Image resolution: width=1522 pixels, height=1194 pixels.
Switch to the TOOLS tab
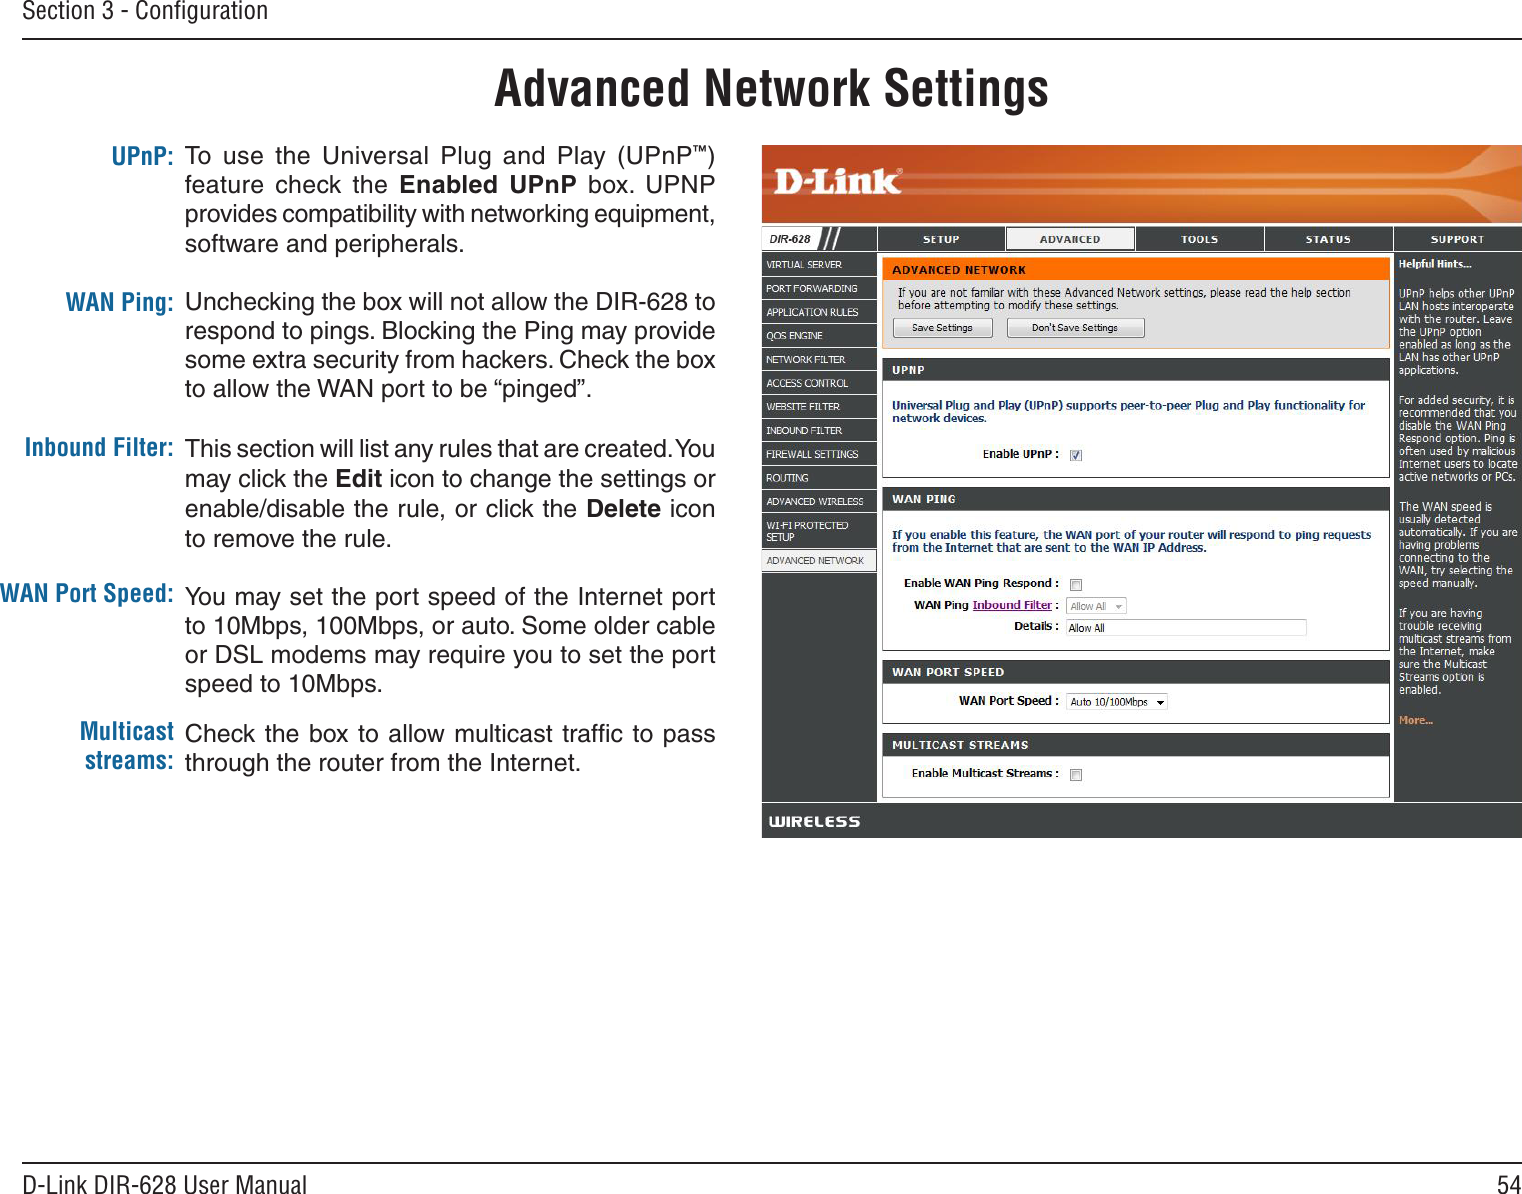(x=1199, y=239)
